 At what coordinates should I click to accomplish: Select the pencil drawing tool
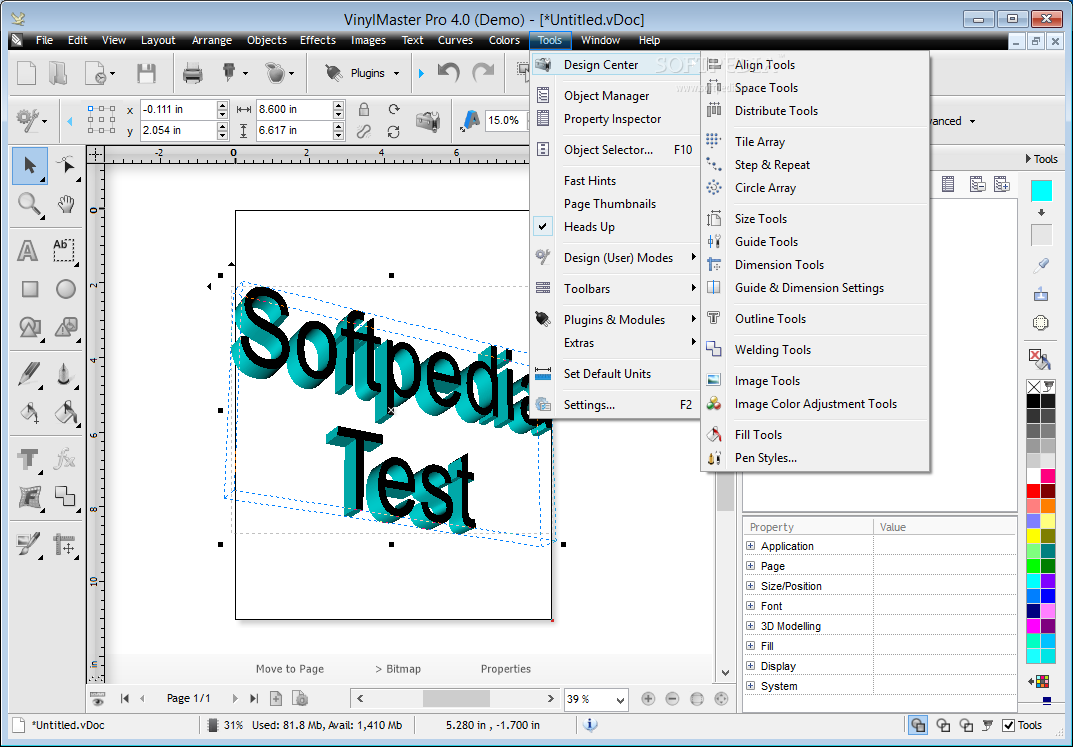(29, 374)
